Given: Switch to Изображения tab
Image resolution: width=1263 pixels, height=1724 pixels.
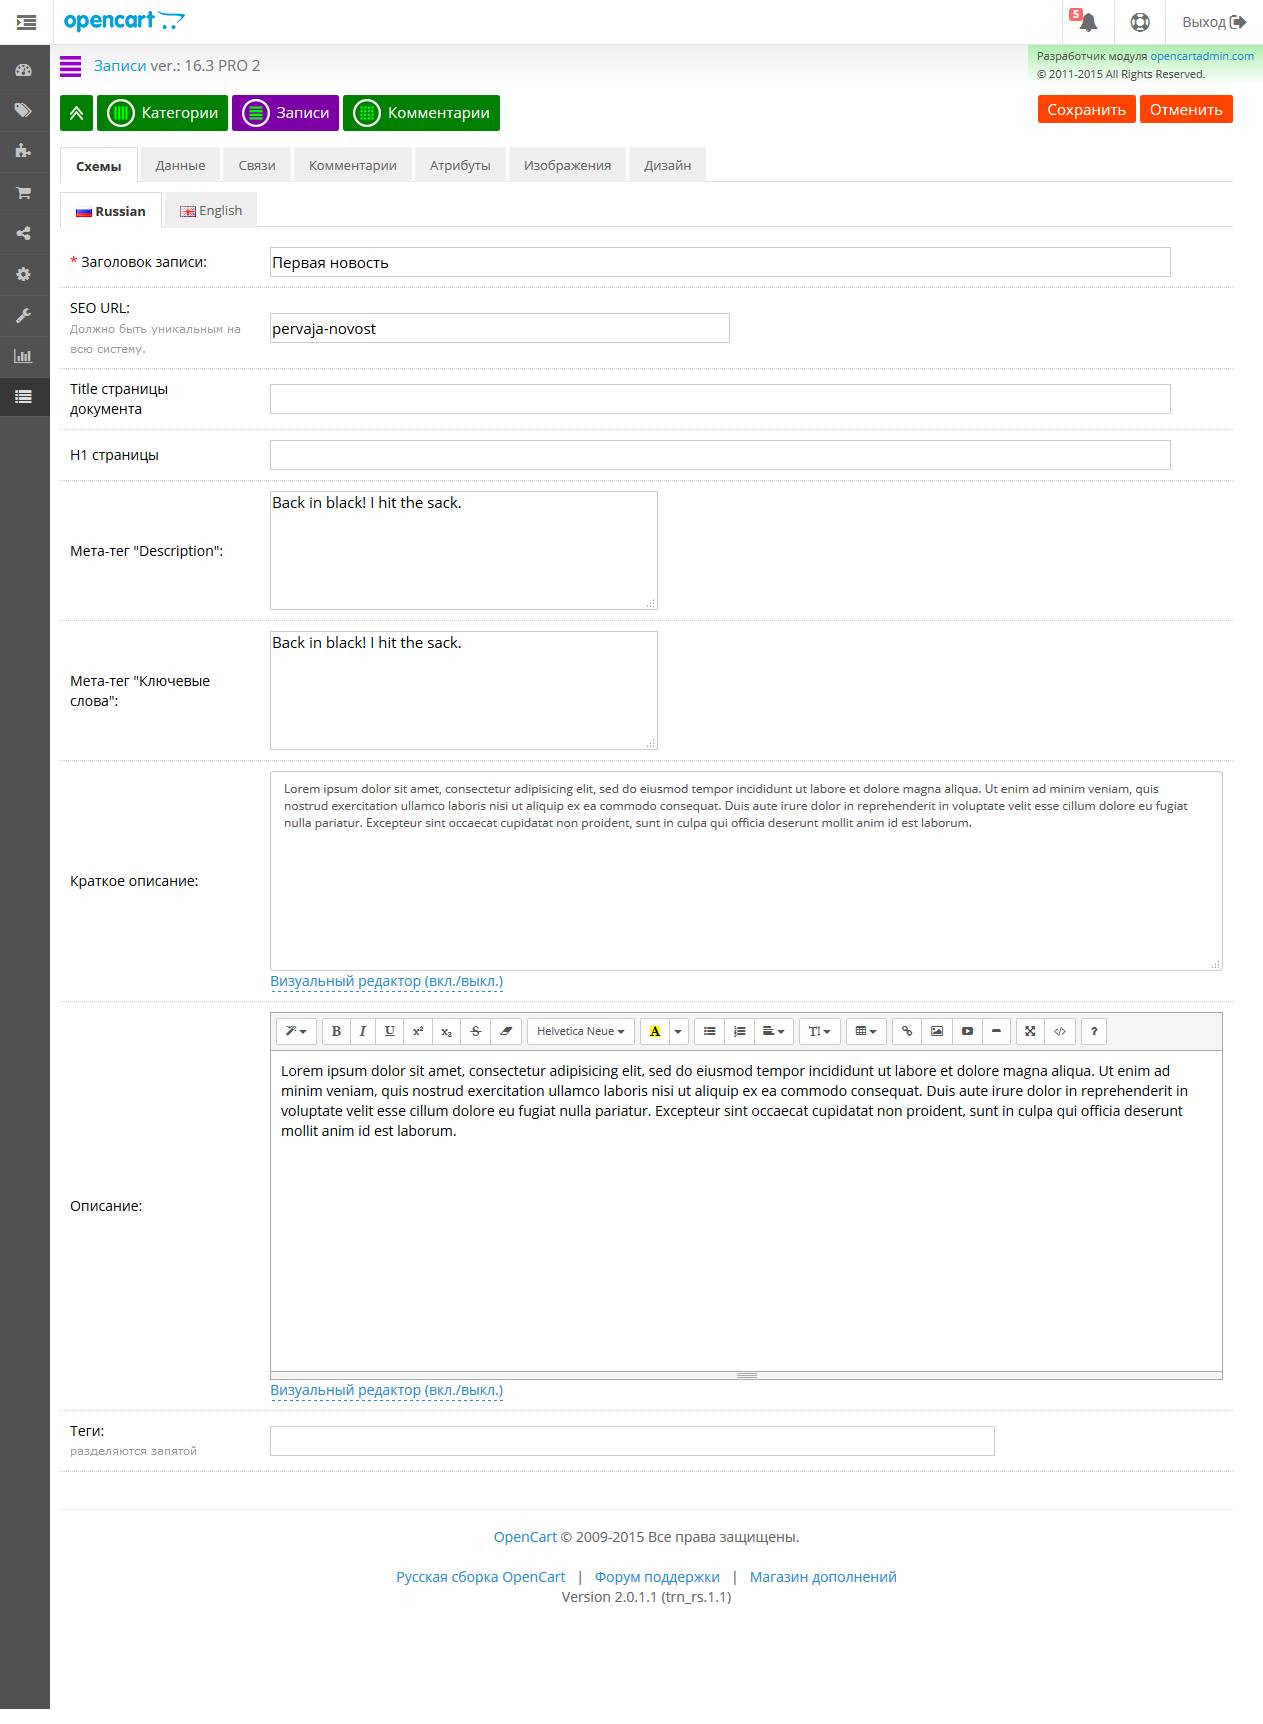Looking at the screenshot, I should click(567, 165).
